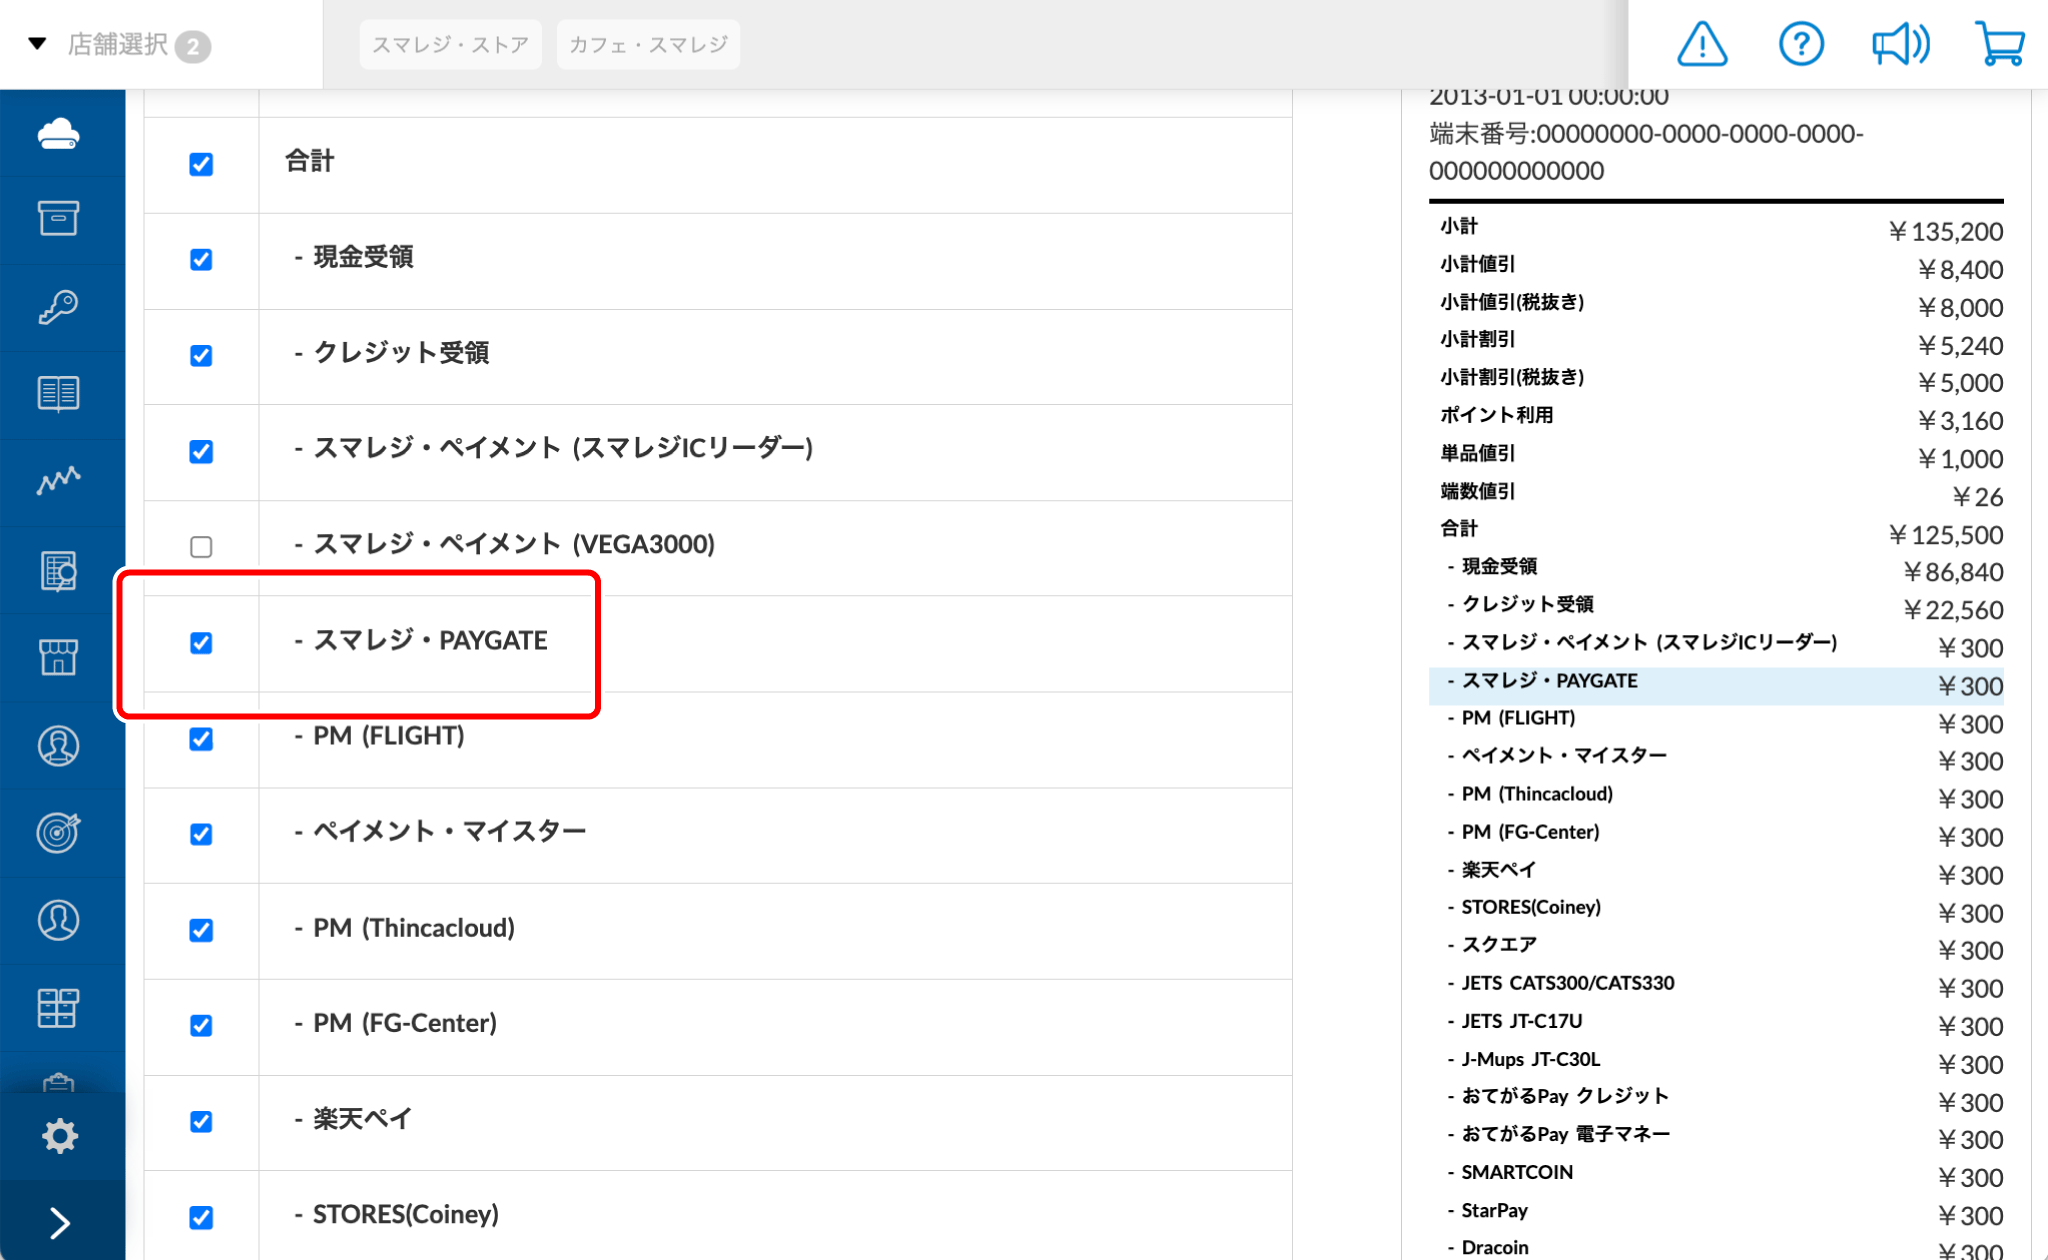Viewport: 2048px width, 1260px height.
Task: Click the 端数値引 line in the receipt preview
Action: 1716,495
